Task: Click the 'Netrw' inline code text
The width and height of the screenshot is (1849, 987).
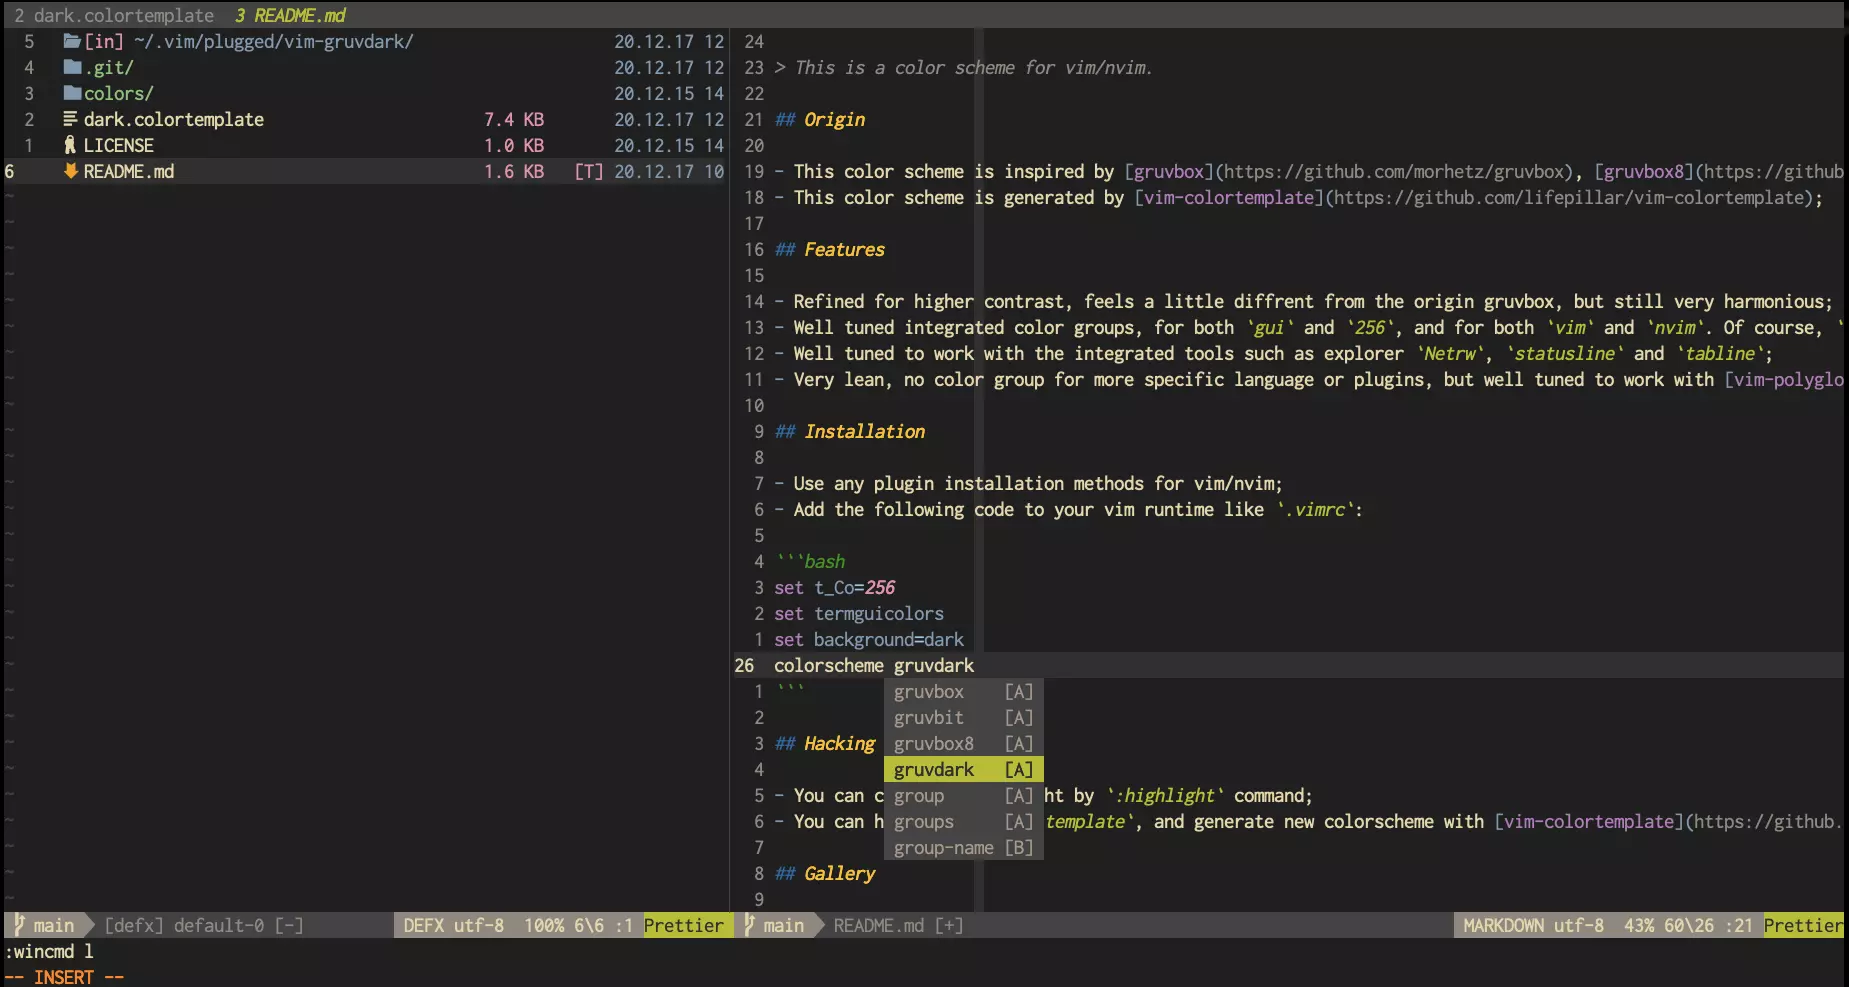Action: tap(1449, 354)
